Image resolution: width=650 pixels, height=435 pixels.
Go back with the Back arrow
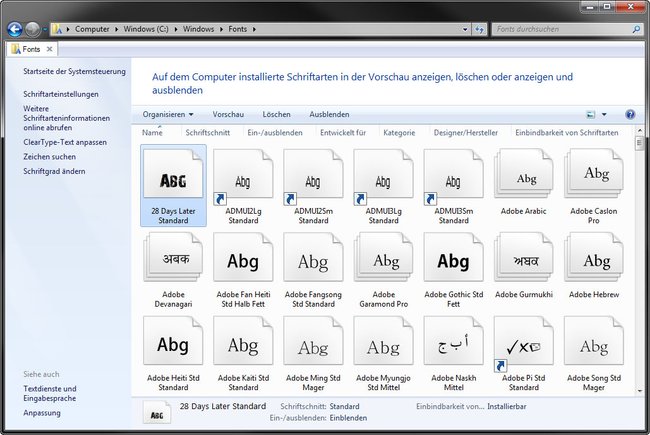(x=15, y=29)
